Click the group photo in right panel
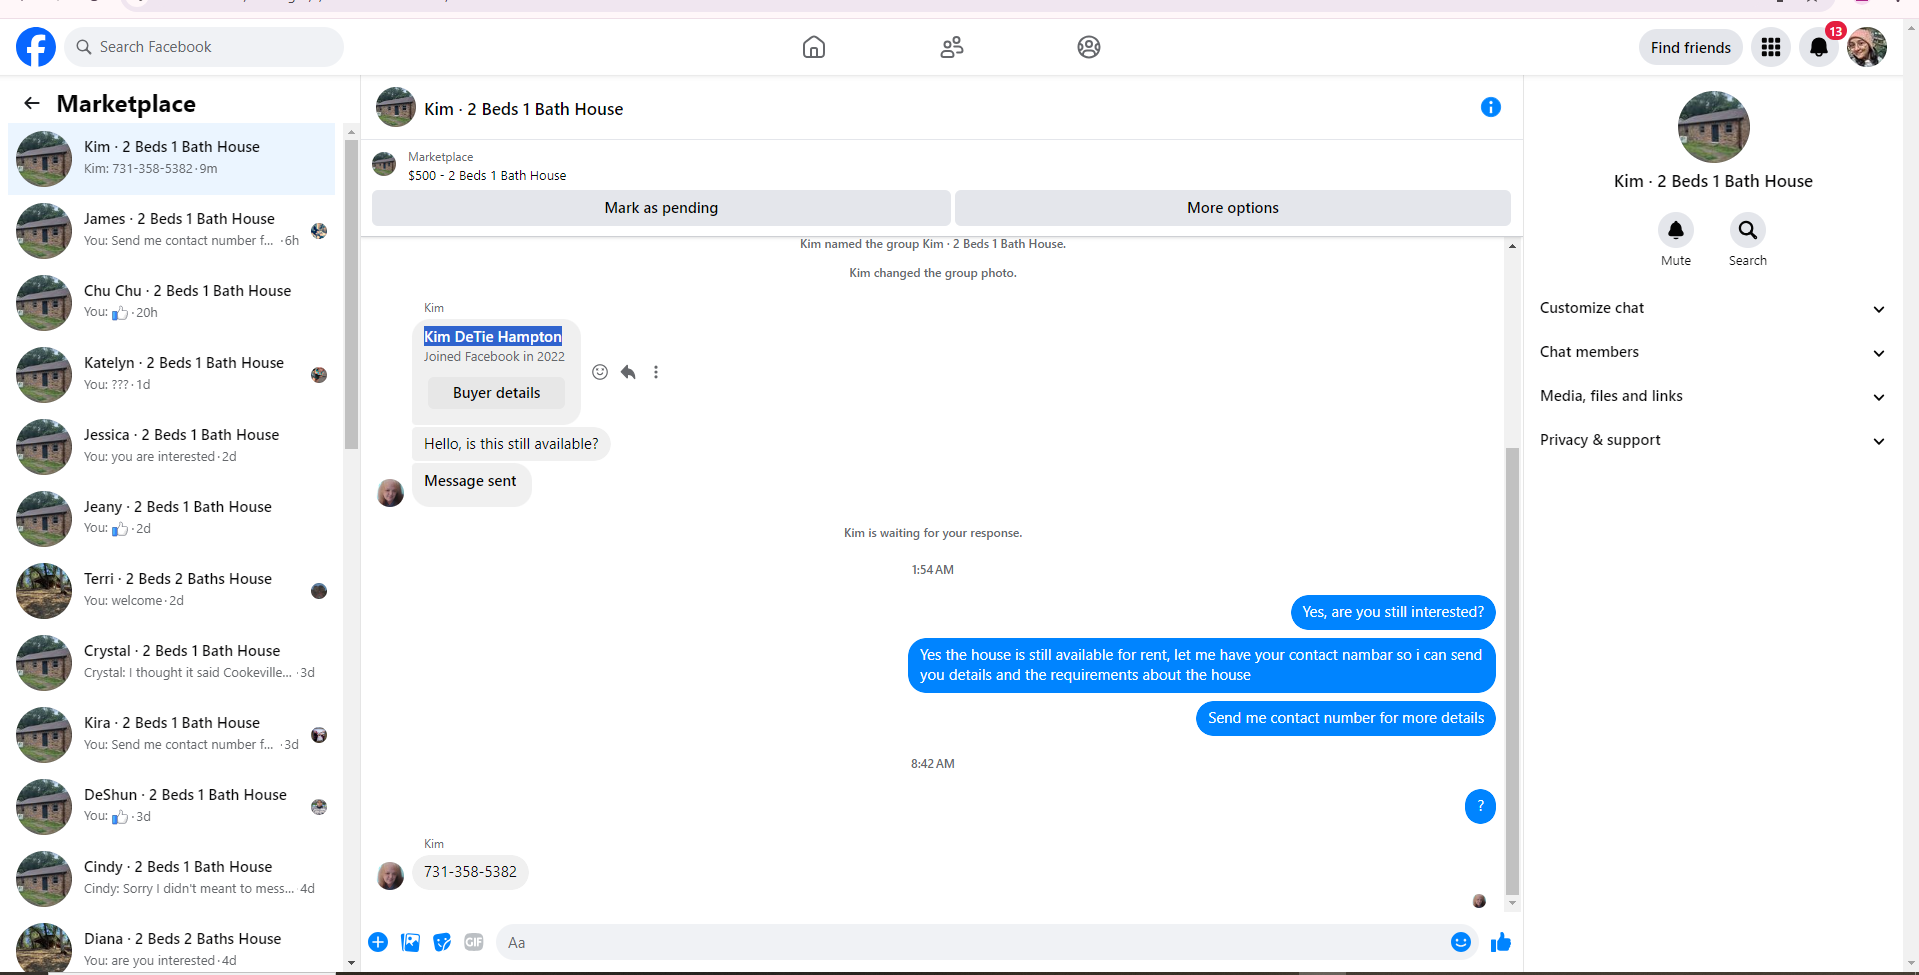The width and height of the screenshot is (1919, 975). pyautogui.click(x=1713, y=127)
